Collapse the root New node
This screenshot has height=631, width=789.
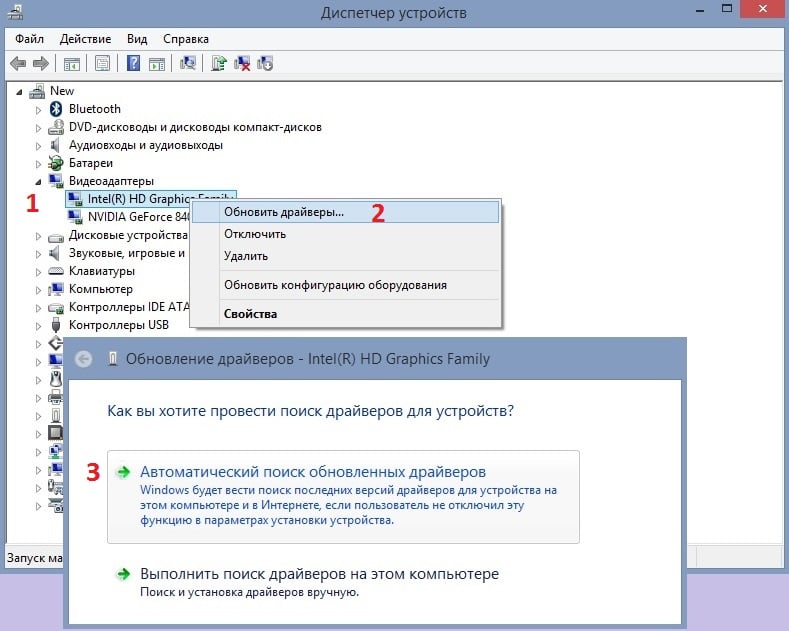click(x=19, y=92)
